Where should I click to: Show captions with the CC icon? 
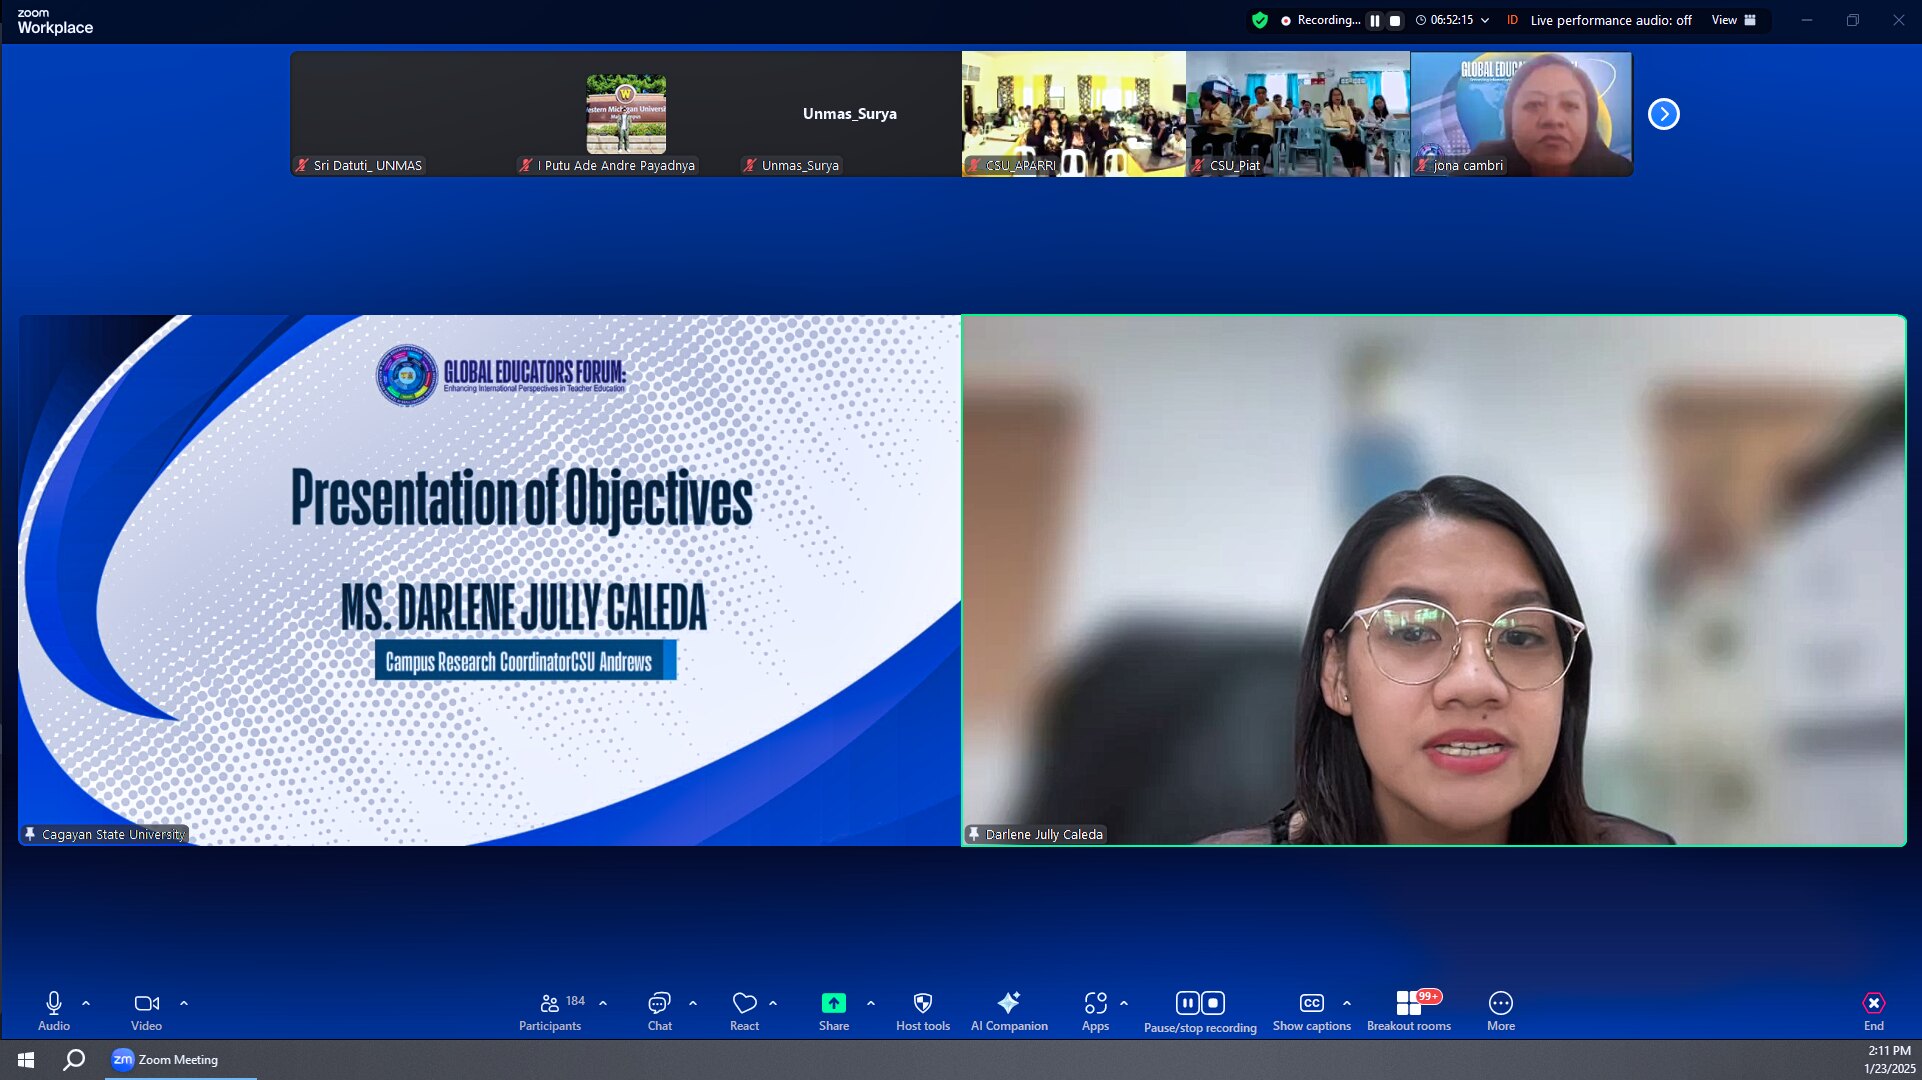1312,1003
